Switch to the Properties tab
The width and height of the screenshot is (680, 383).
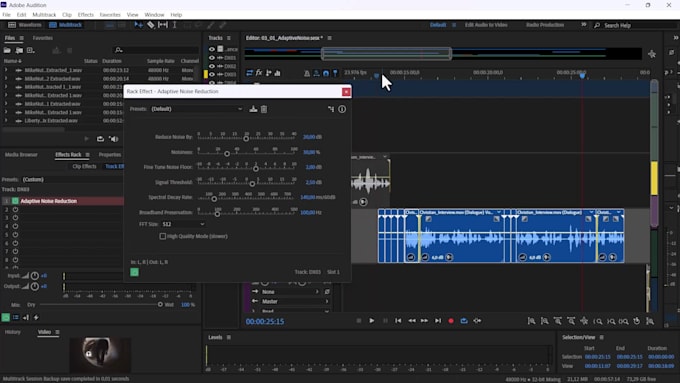[x=110, y=154]
